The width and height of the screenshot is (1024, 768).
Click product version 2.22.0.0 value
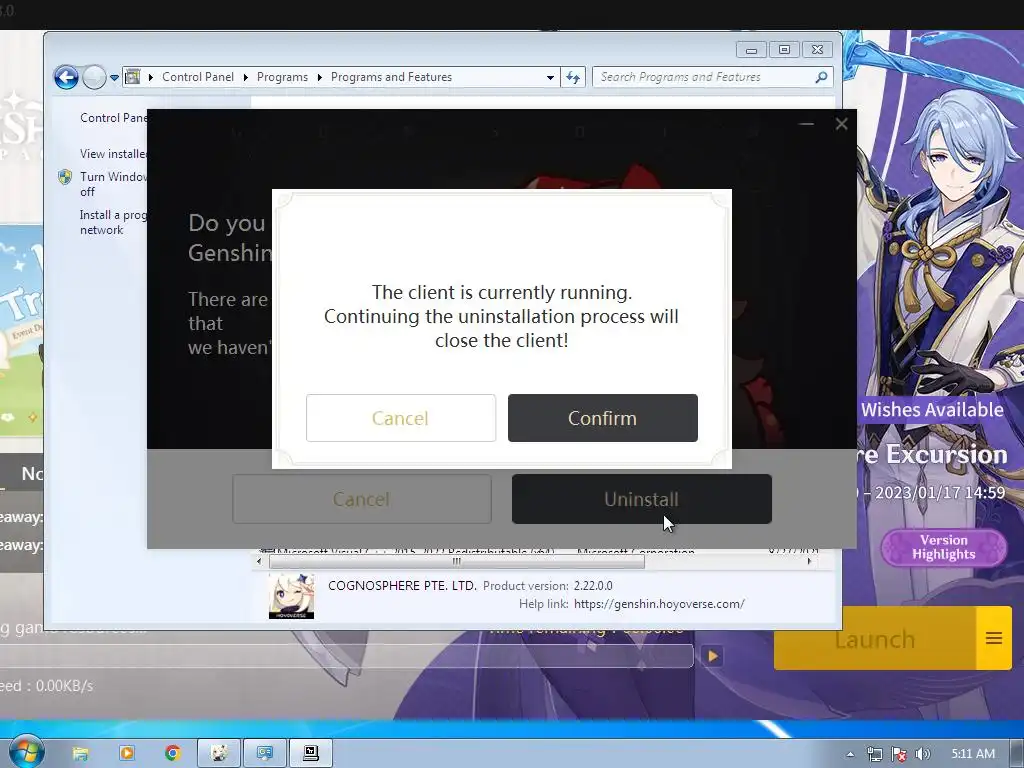pyautogui.click(x=593, y=586)
